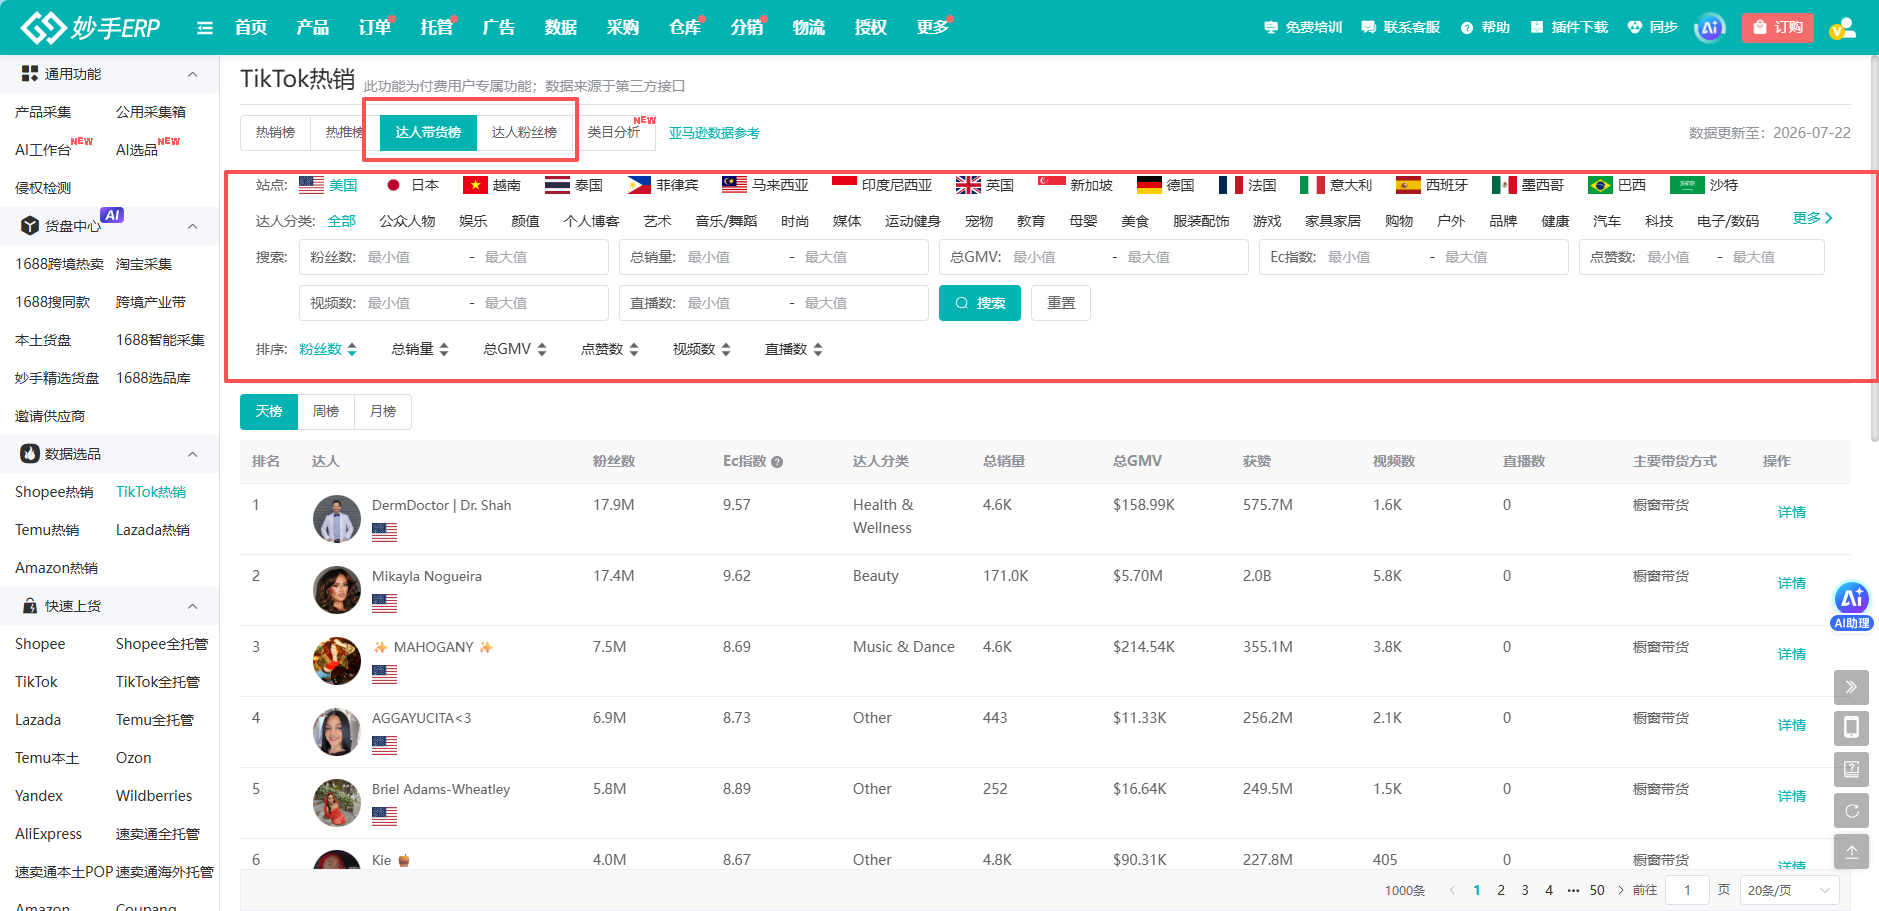
Task: Select the 沙特 flag site
Action: 1704,185
